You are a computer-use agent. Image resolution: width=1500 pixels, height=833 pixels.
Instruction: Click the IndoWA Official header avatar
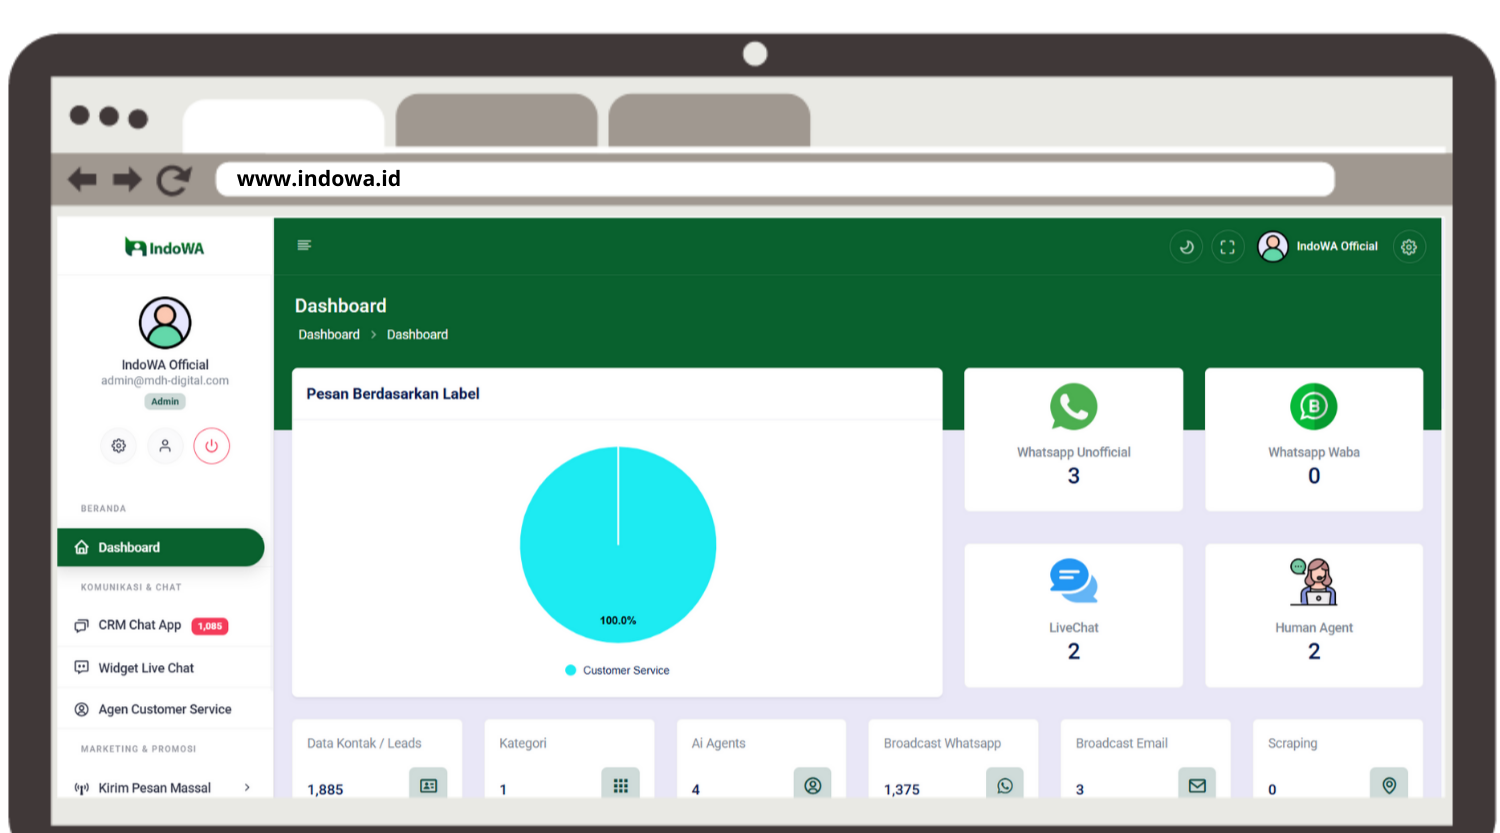1273,246
